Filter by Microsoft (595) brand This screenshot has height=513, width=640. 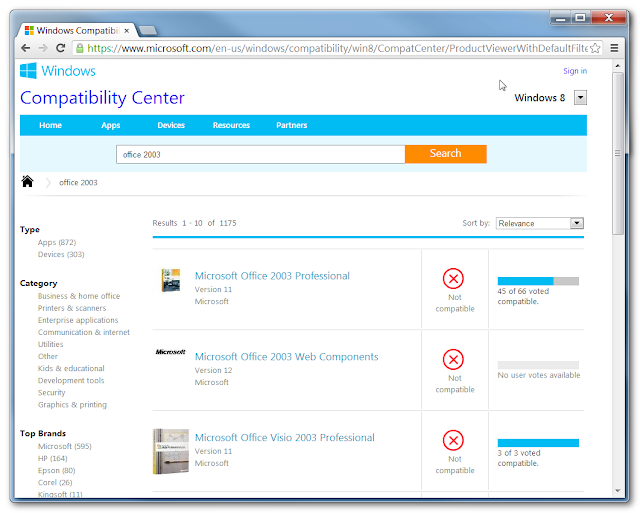[64, 446]
